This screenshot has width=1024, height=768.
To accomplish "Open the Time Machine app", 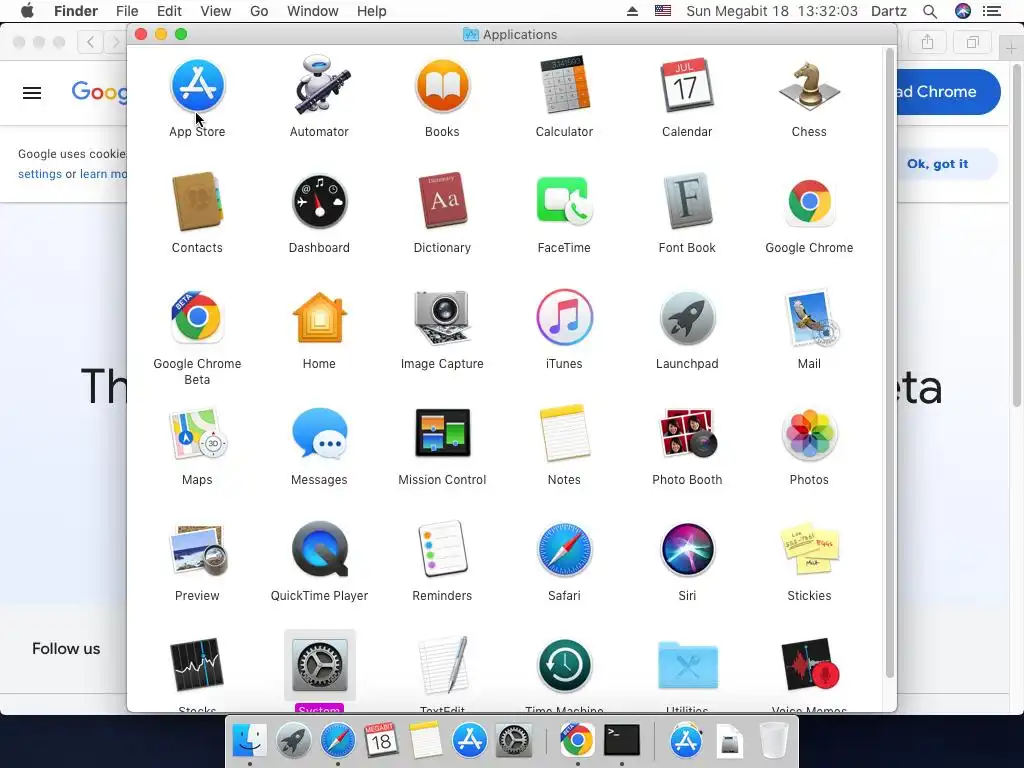I will coord(564,665).
